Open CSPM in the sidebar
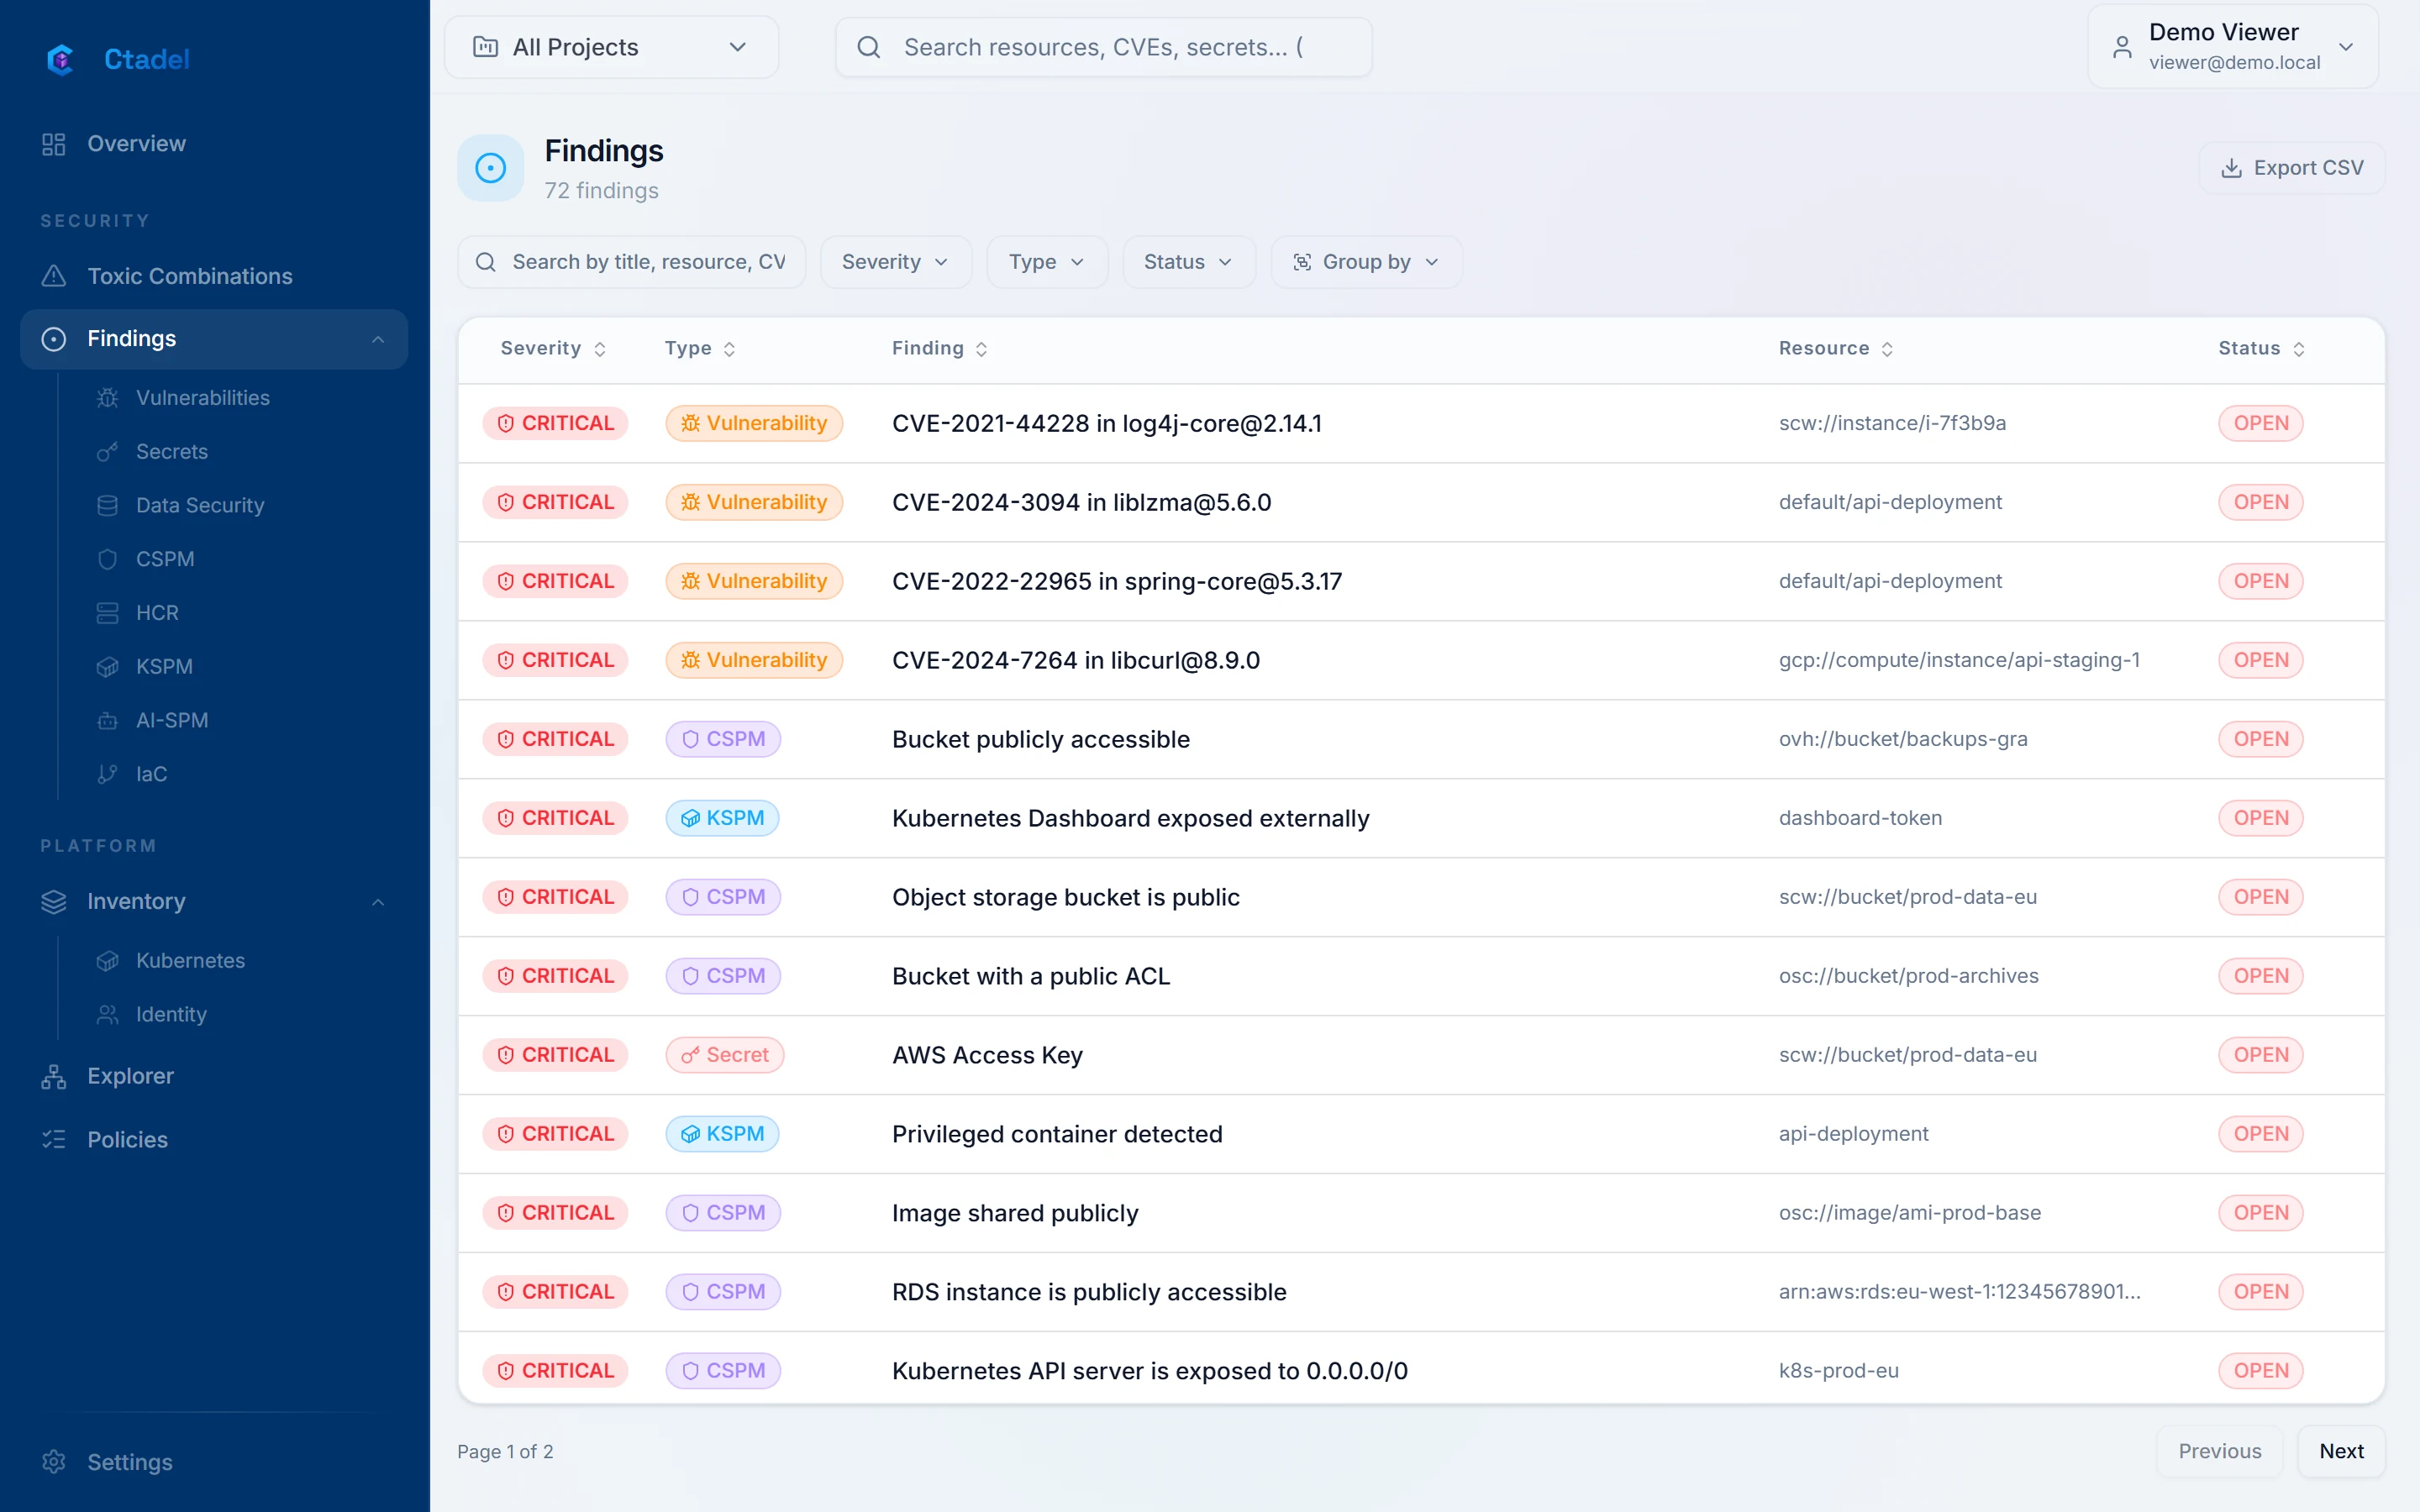2420x1512 pixels. [165, 559]
